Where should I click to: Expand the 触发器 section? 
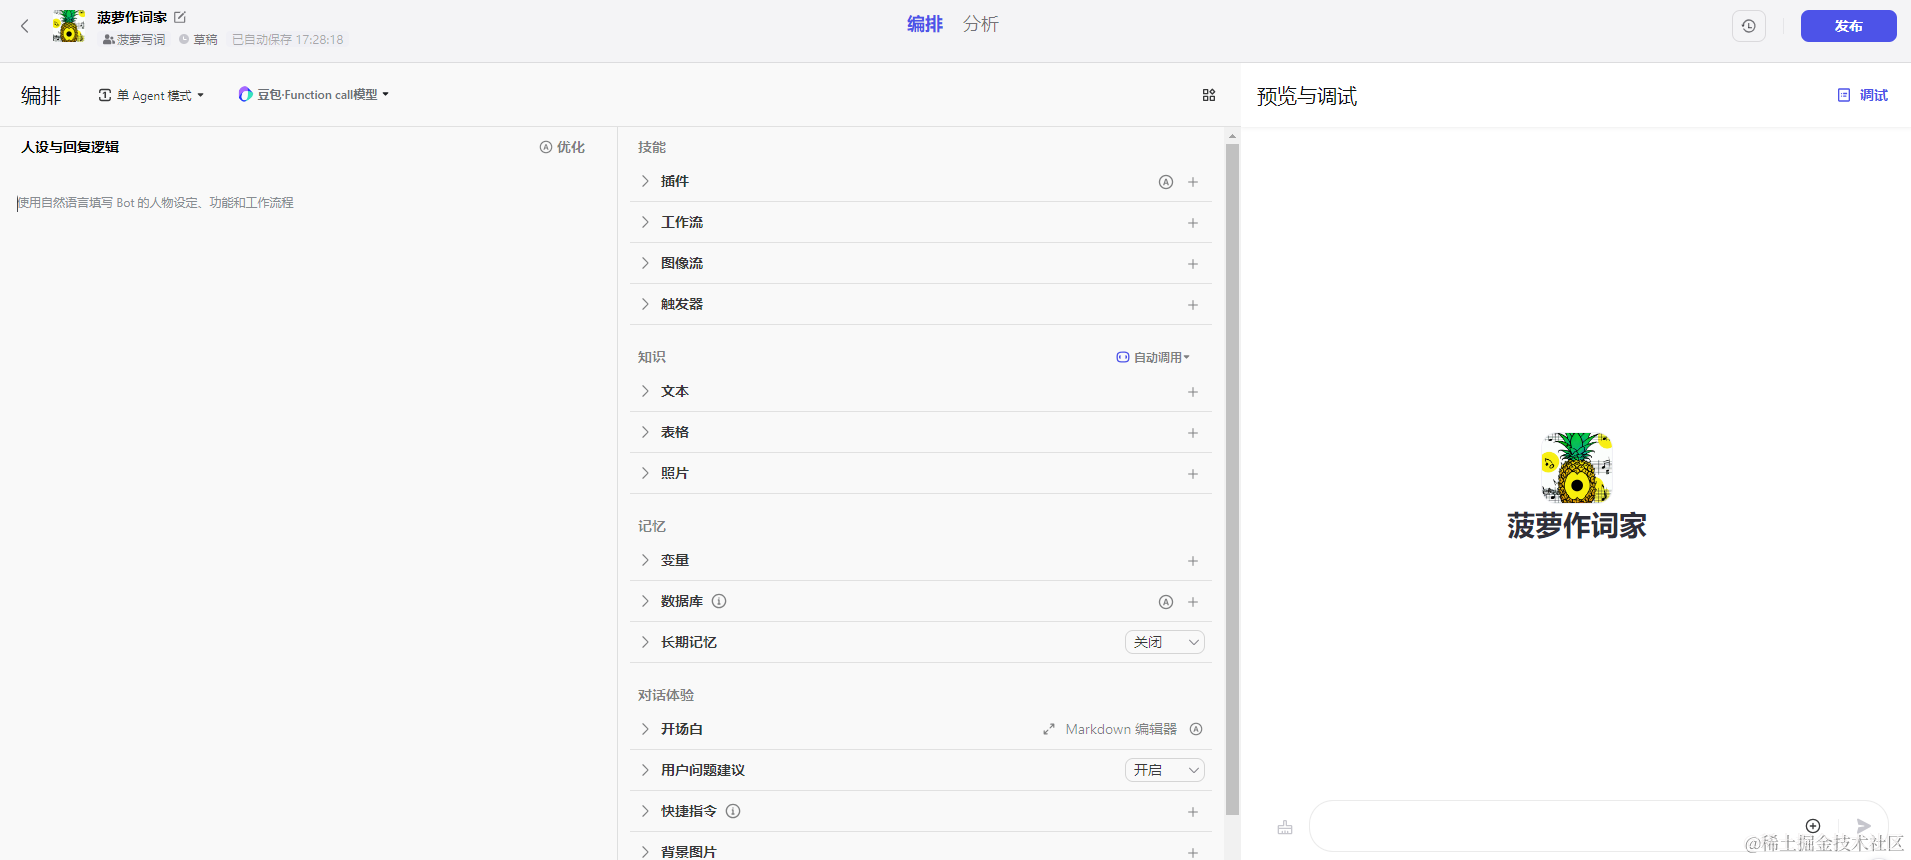645,304
